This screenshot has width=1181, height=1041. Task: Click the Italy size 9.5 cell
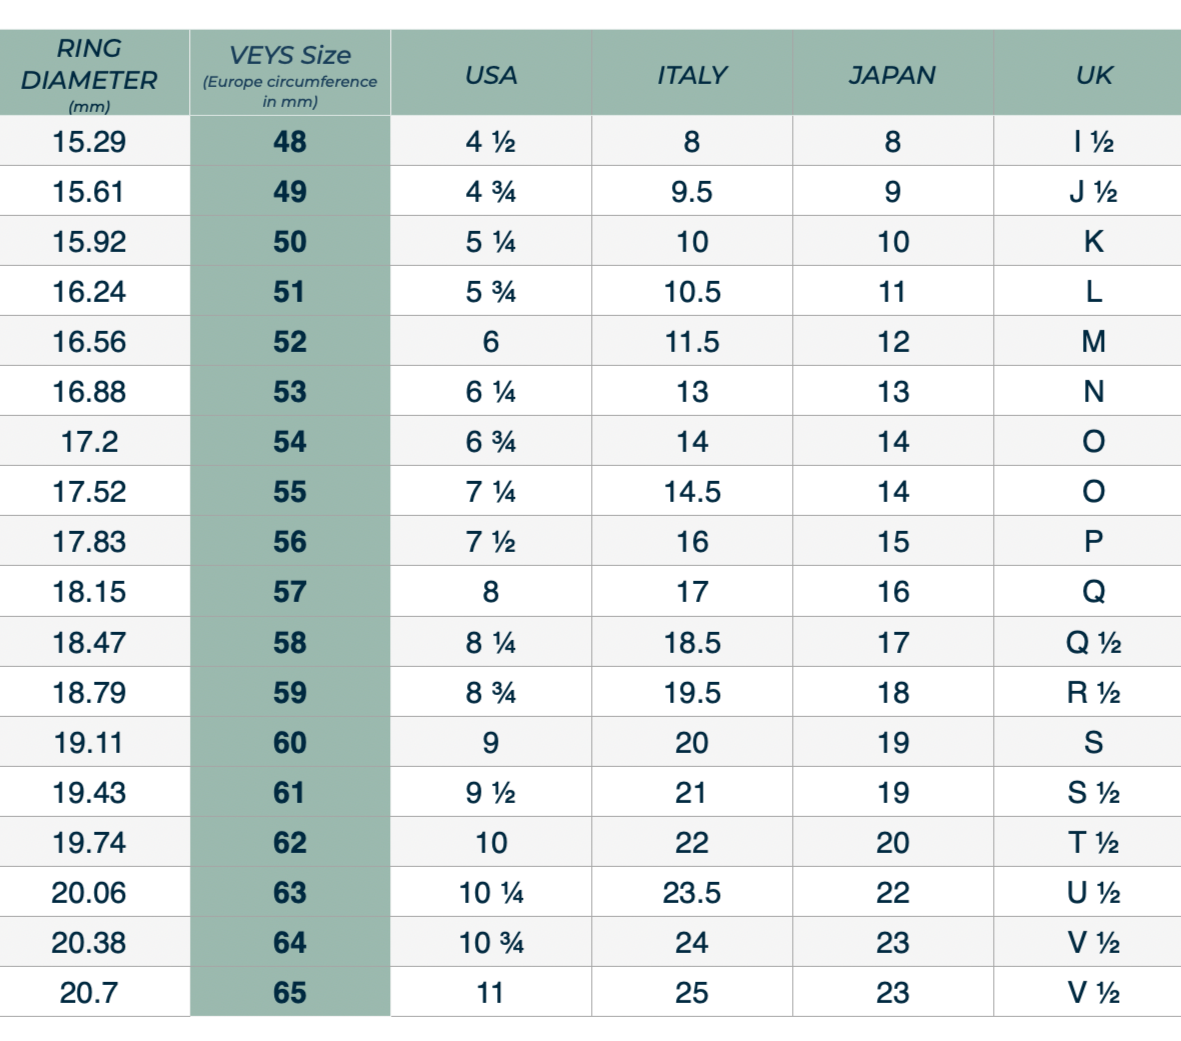[x=692, y=192]
